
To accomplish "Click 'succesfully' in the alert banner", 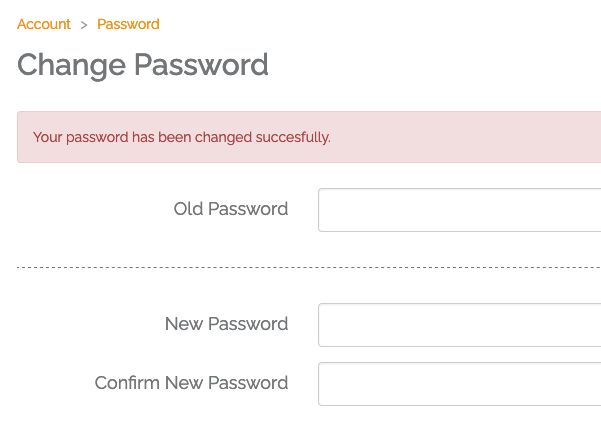I will (x=294, y=137).
